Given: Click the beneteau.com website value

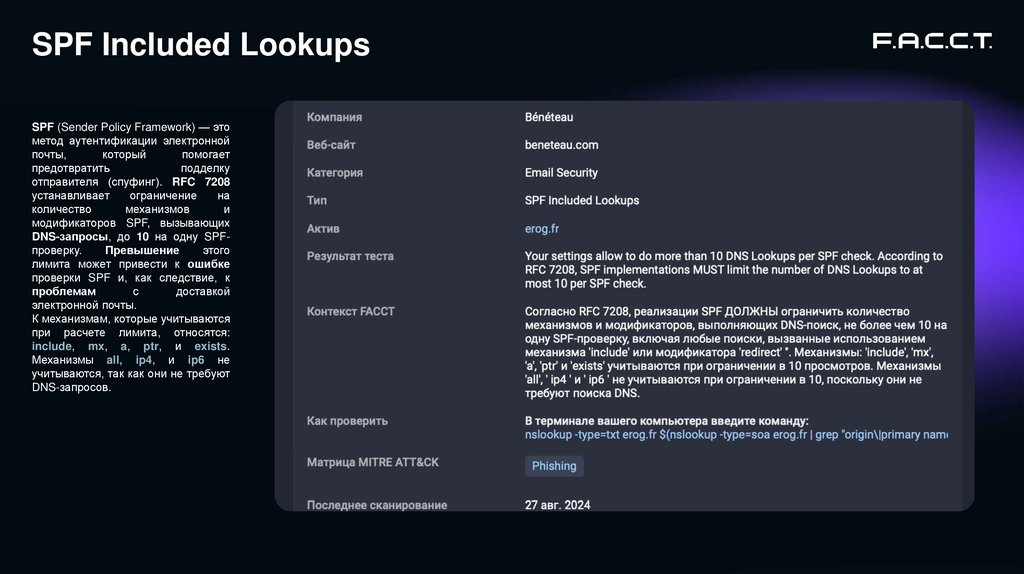Looking at the screenshot, I should 561,145.
